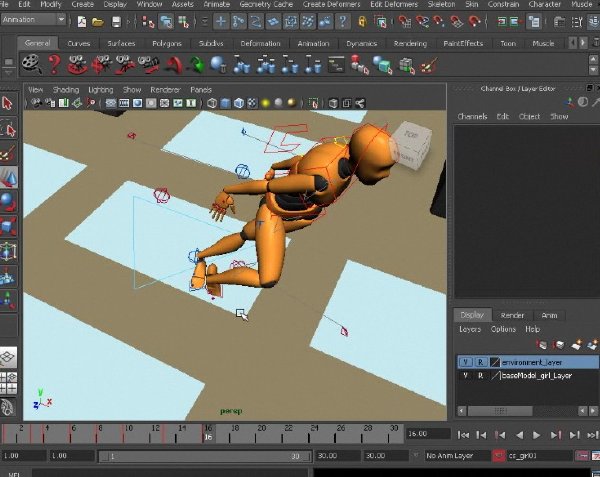Click the single perspective layout icon
Screen dimensions: 600x477
pos(8,358)
